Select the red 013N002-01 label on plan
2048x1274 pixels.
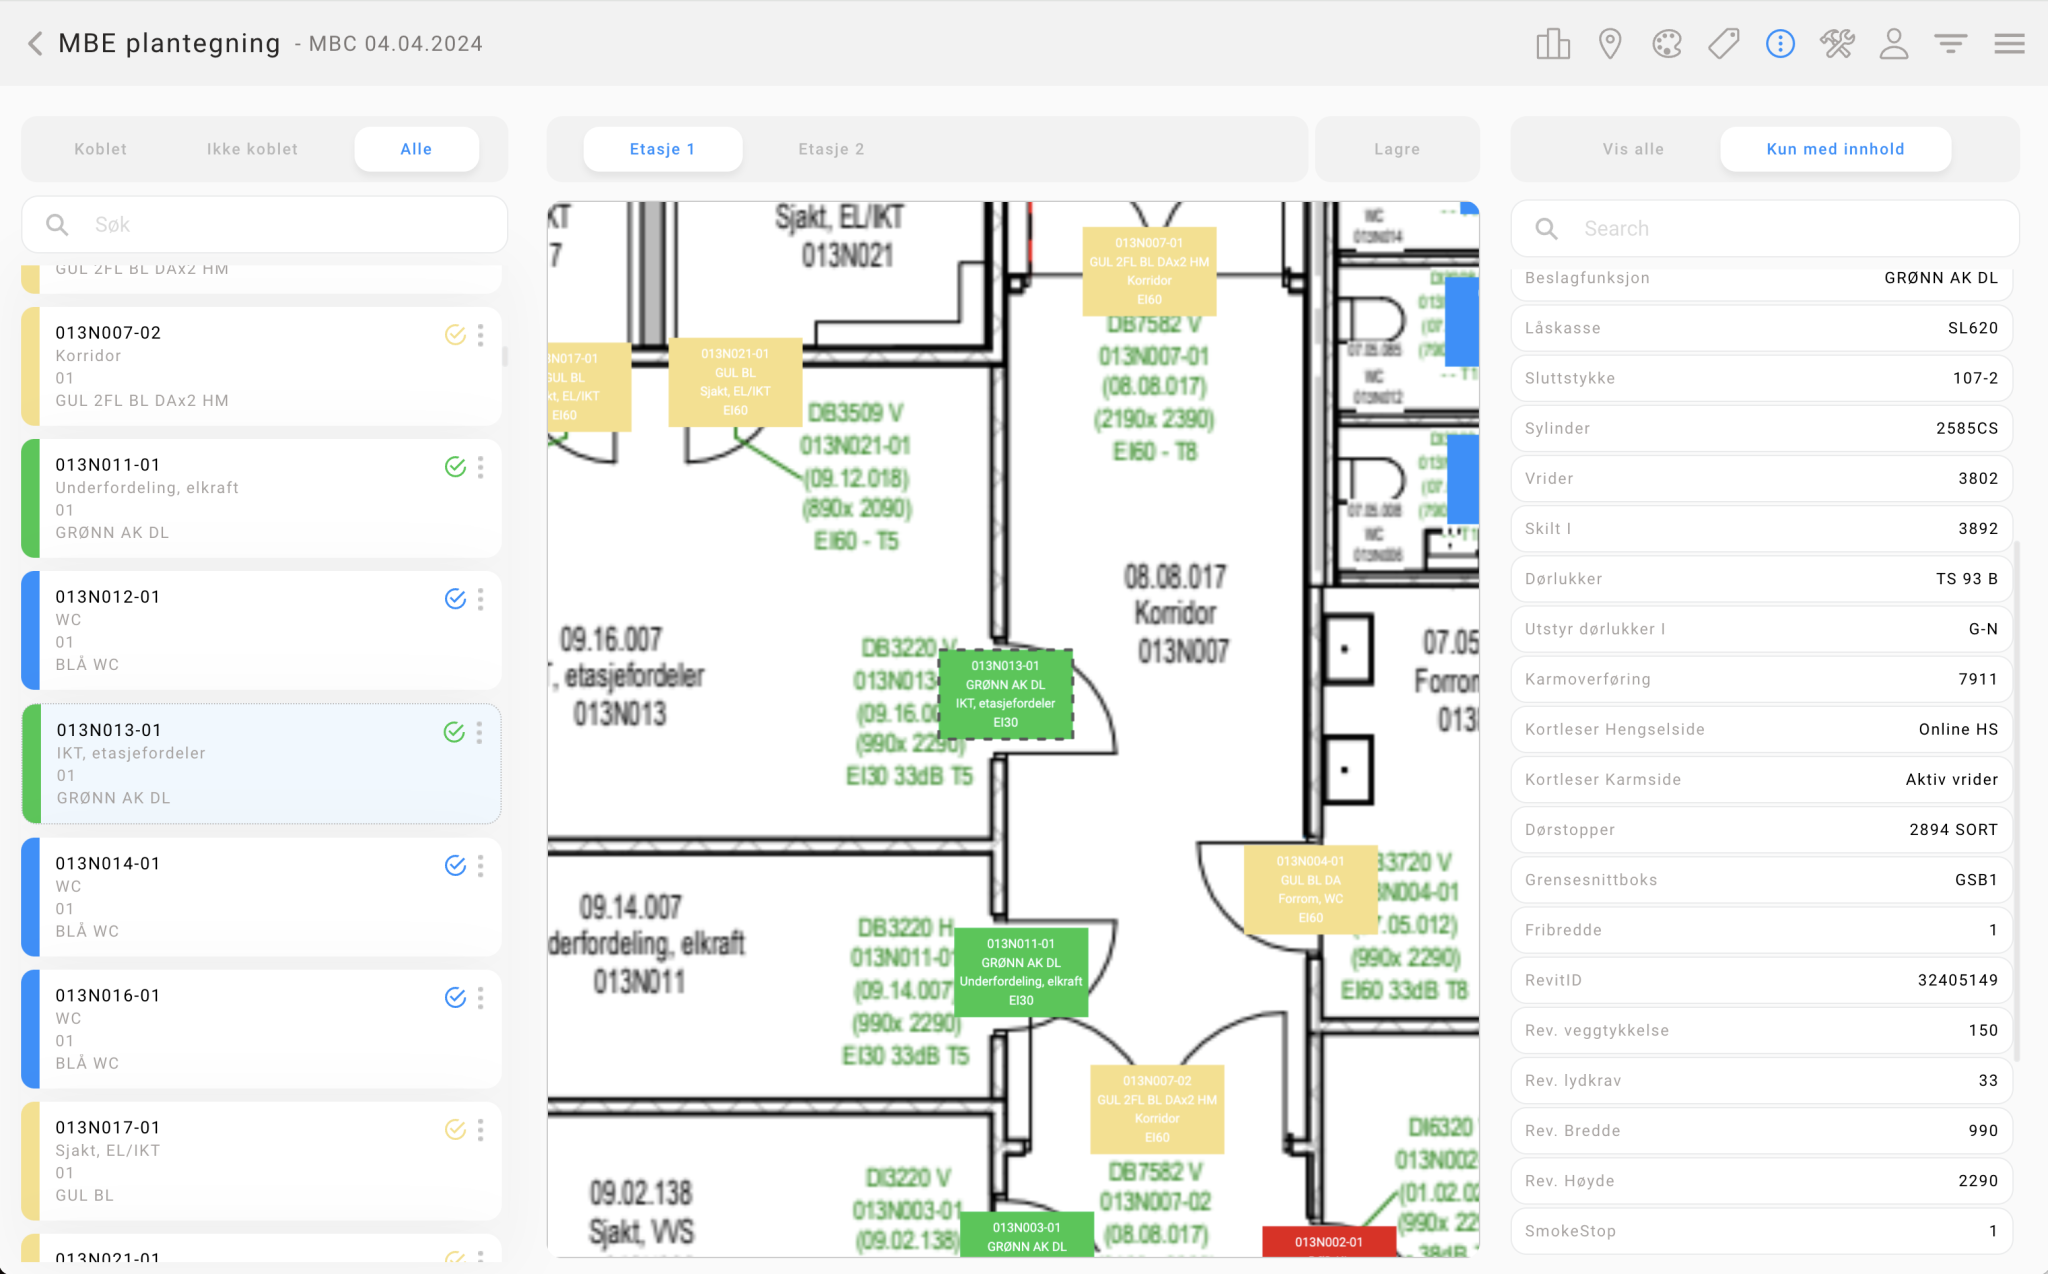(1329, 1242)
